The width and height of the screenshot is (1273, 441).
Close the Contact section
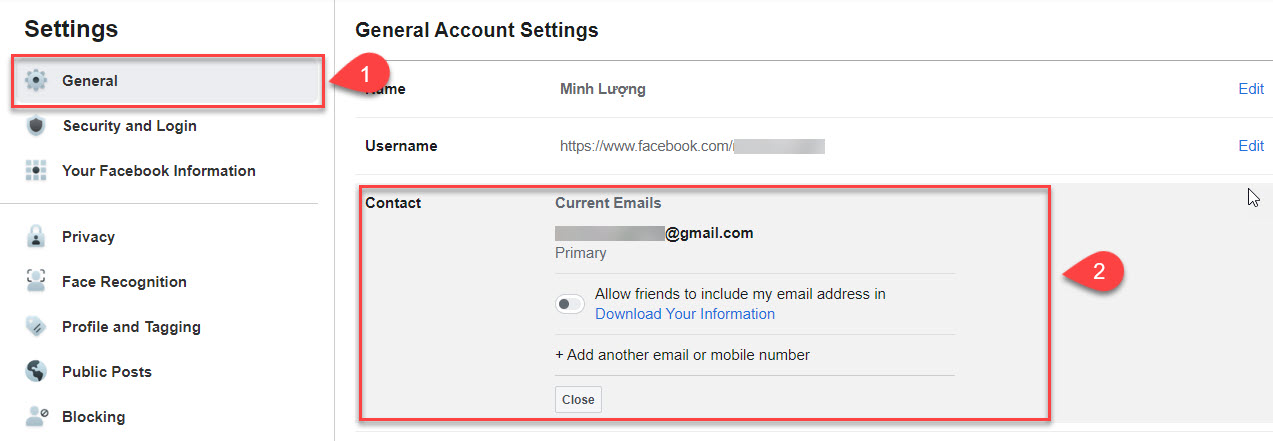point(578,400)
